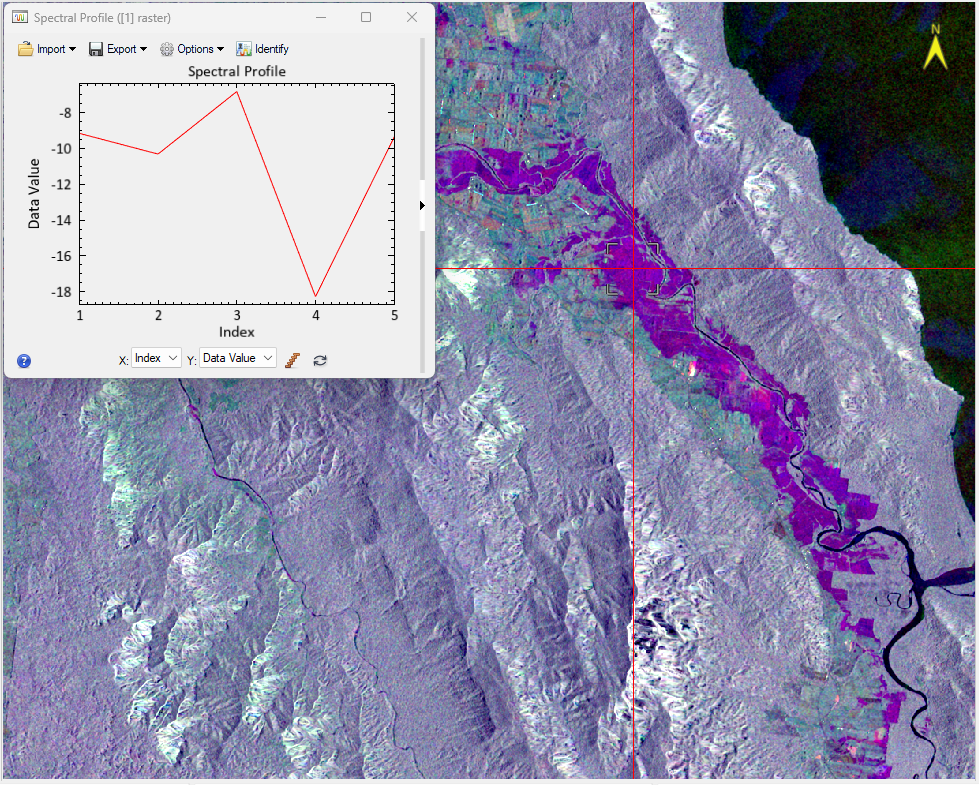This screenshot has width=979, height=785.
Task: Open the Import menu folder icon
Action: point(26,49)
